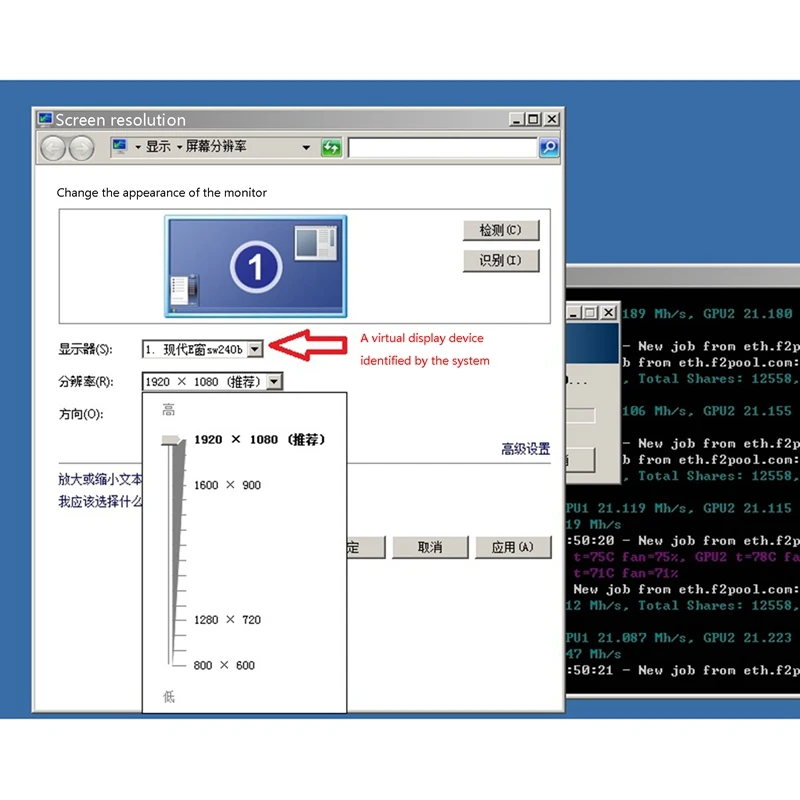Minimize the small dialog beside the console
Screen dimensions: 800x800
click(574, 312)
